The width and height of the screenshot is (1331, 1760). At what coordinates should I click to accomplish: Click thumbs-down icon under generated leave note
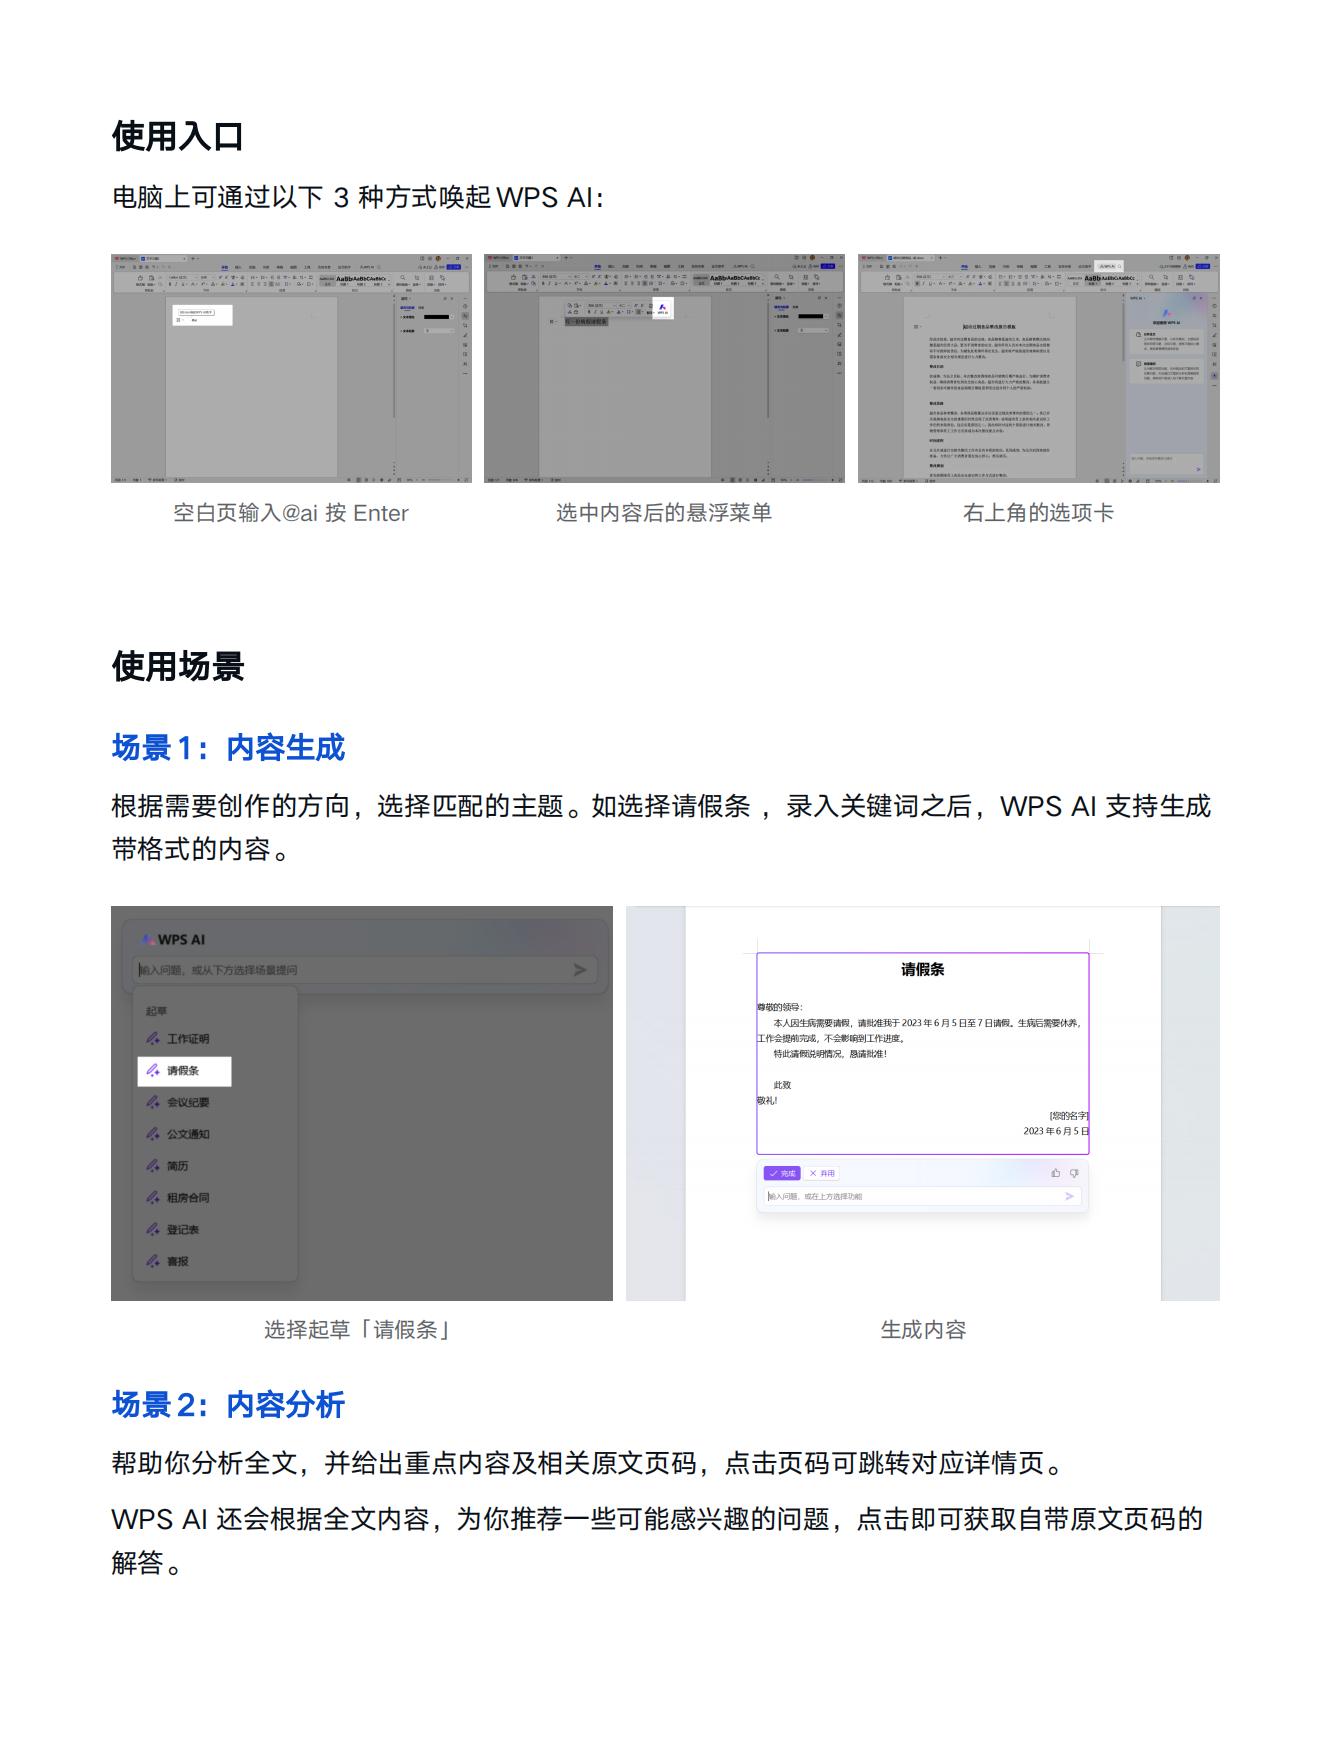1074,1173
